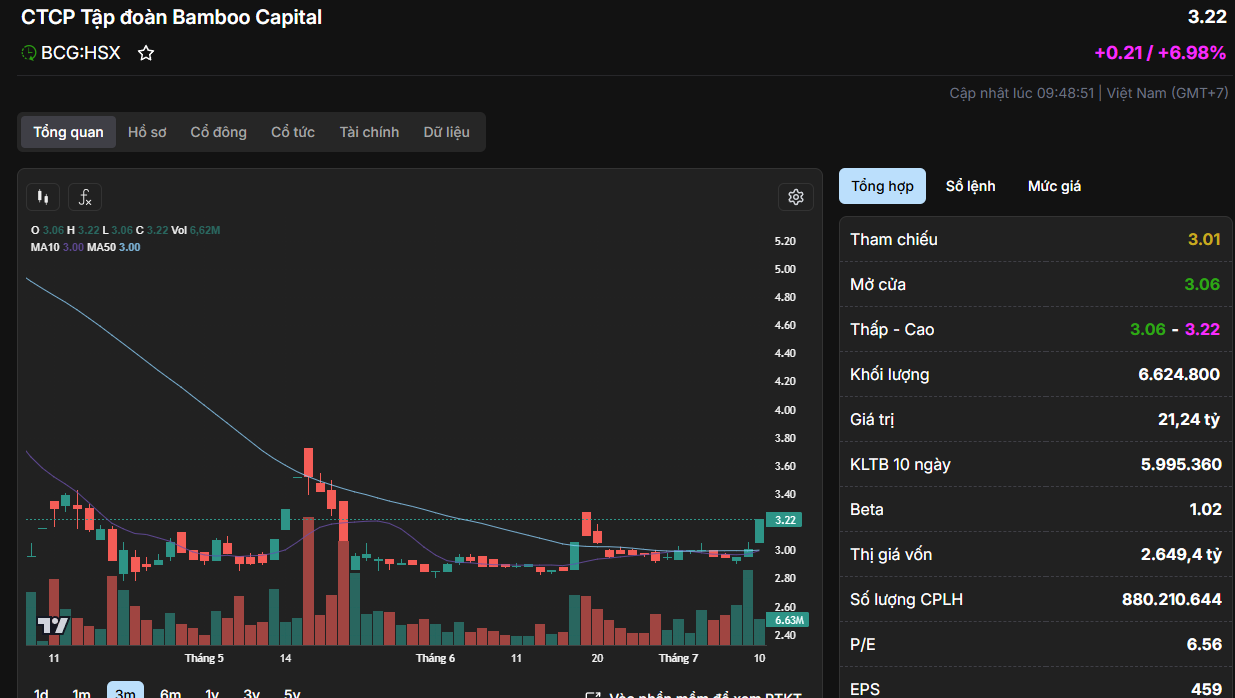Click the Thị giá vốn value 2.649,4 tỷ

coord(1181,554)
